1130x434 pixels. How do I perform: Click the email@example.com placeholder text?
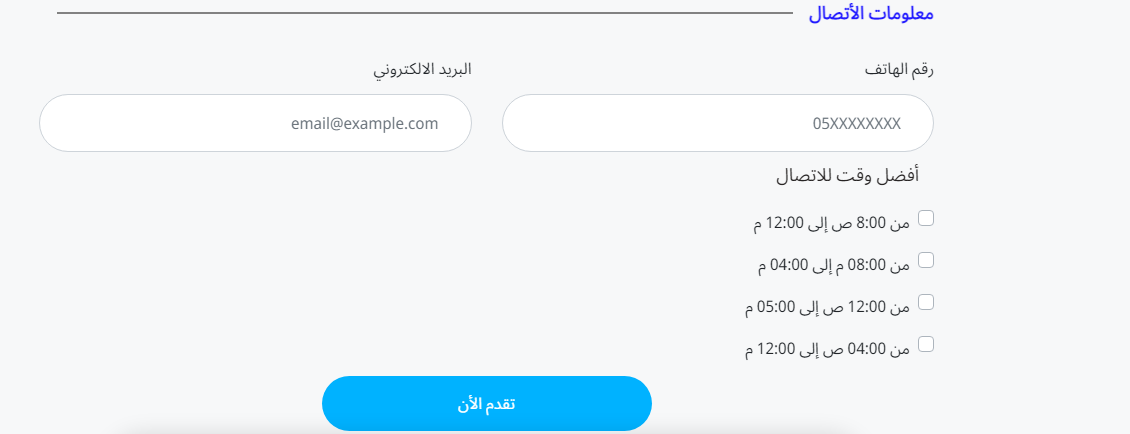coord(365,124)
